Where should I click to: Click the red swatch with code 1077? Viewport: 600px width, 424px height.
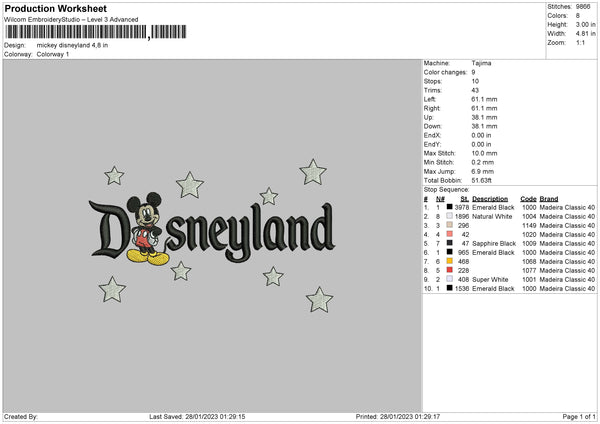(450, 270)
